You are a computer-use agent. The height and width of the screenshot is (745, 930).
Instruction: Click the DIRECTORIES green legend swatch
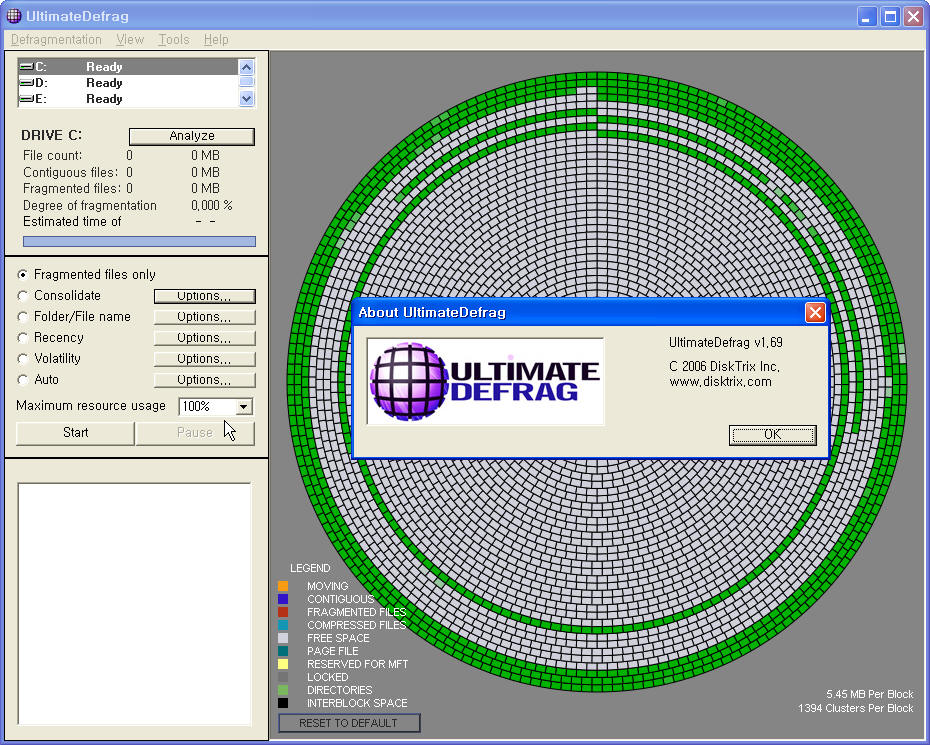pos(283,690)
